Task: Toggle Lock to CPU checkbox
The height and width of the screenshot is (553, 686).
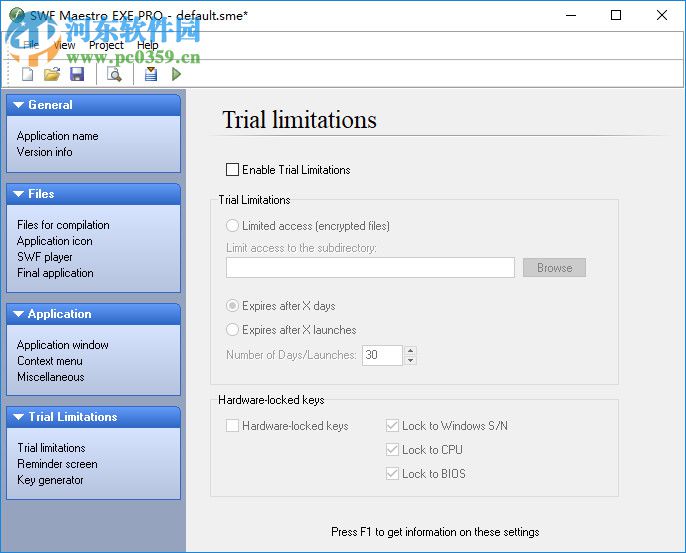Action: click(x=392, y=450)
